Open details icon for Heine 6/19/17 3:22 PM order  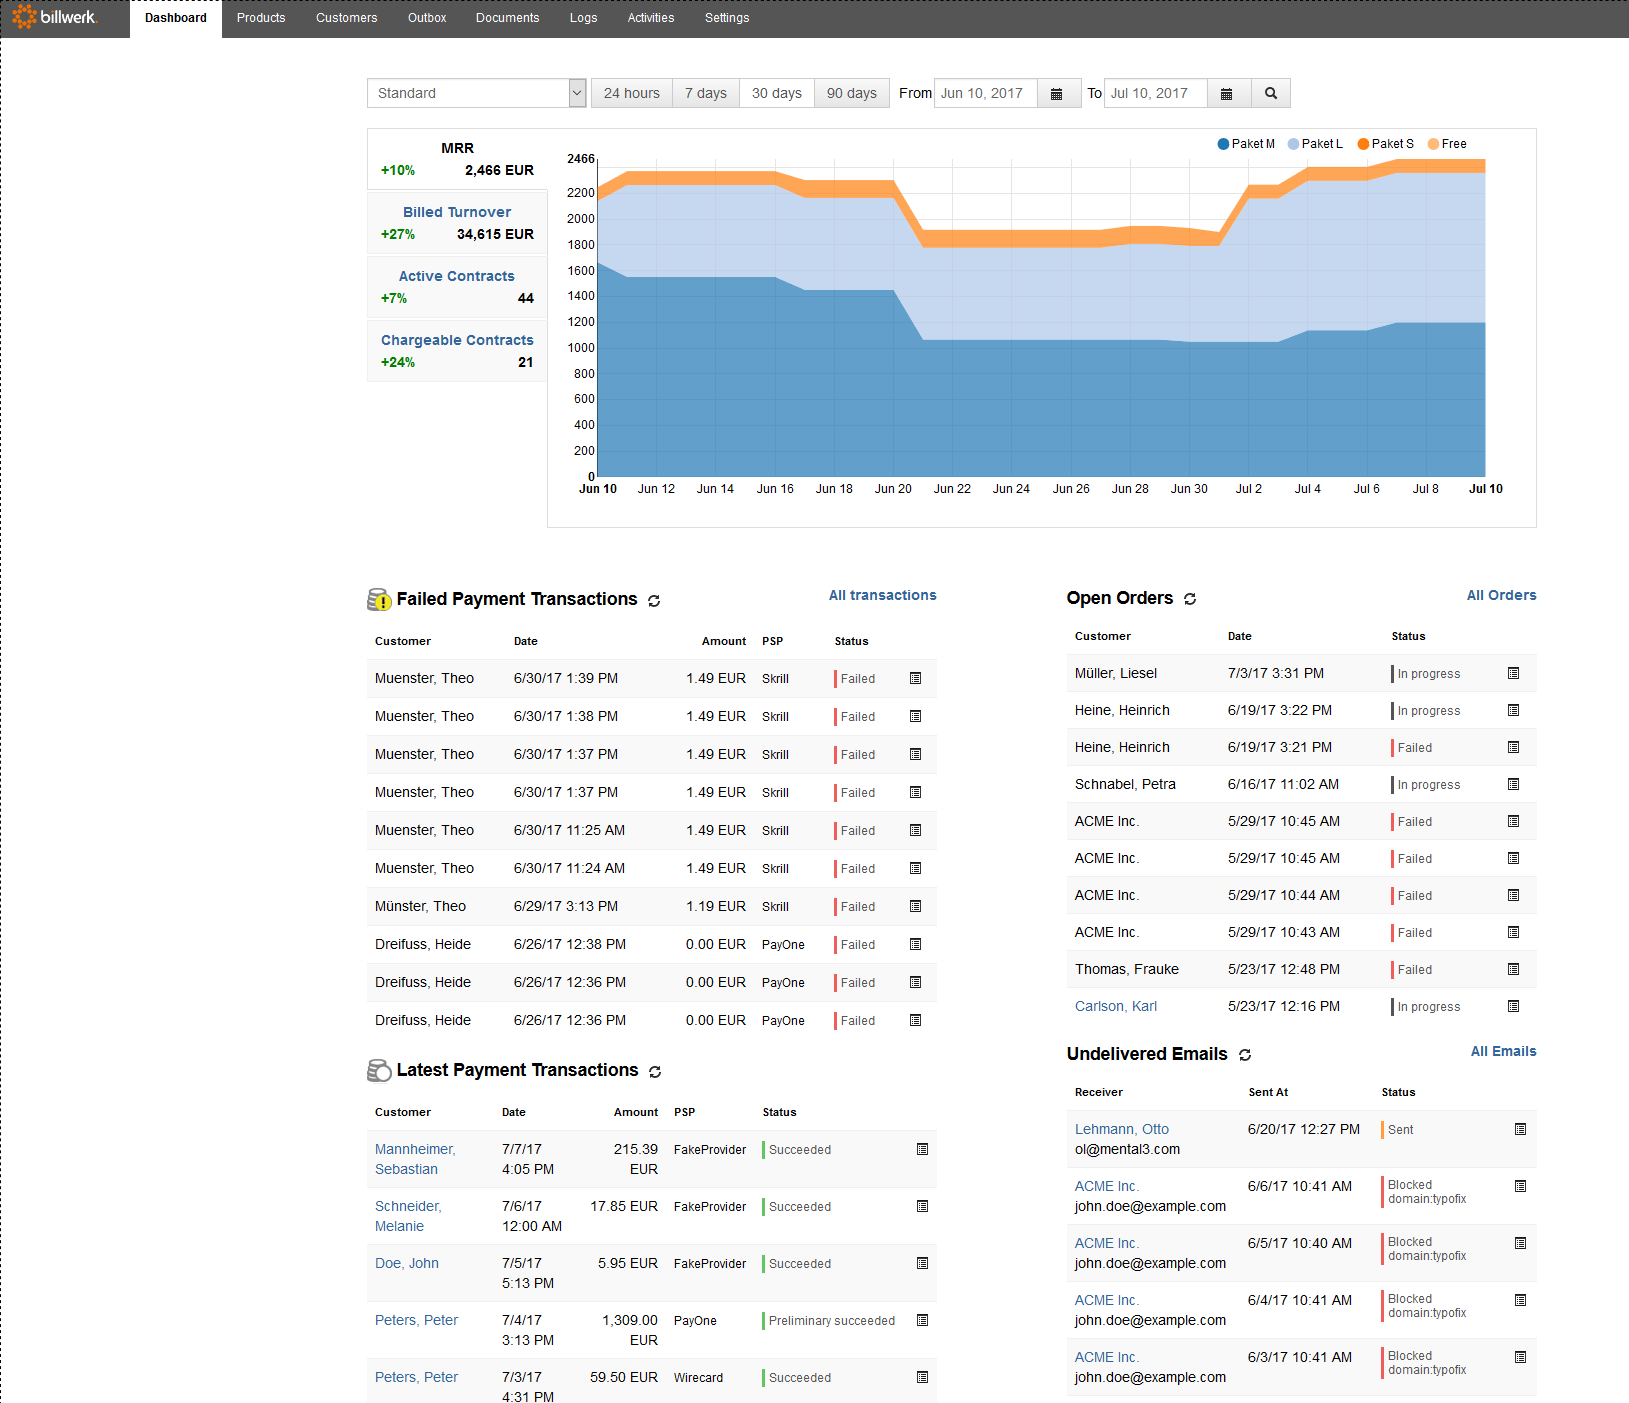pos(1513,710)
